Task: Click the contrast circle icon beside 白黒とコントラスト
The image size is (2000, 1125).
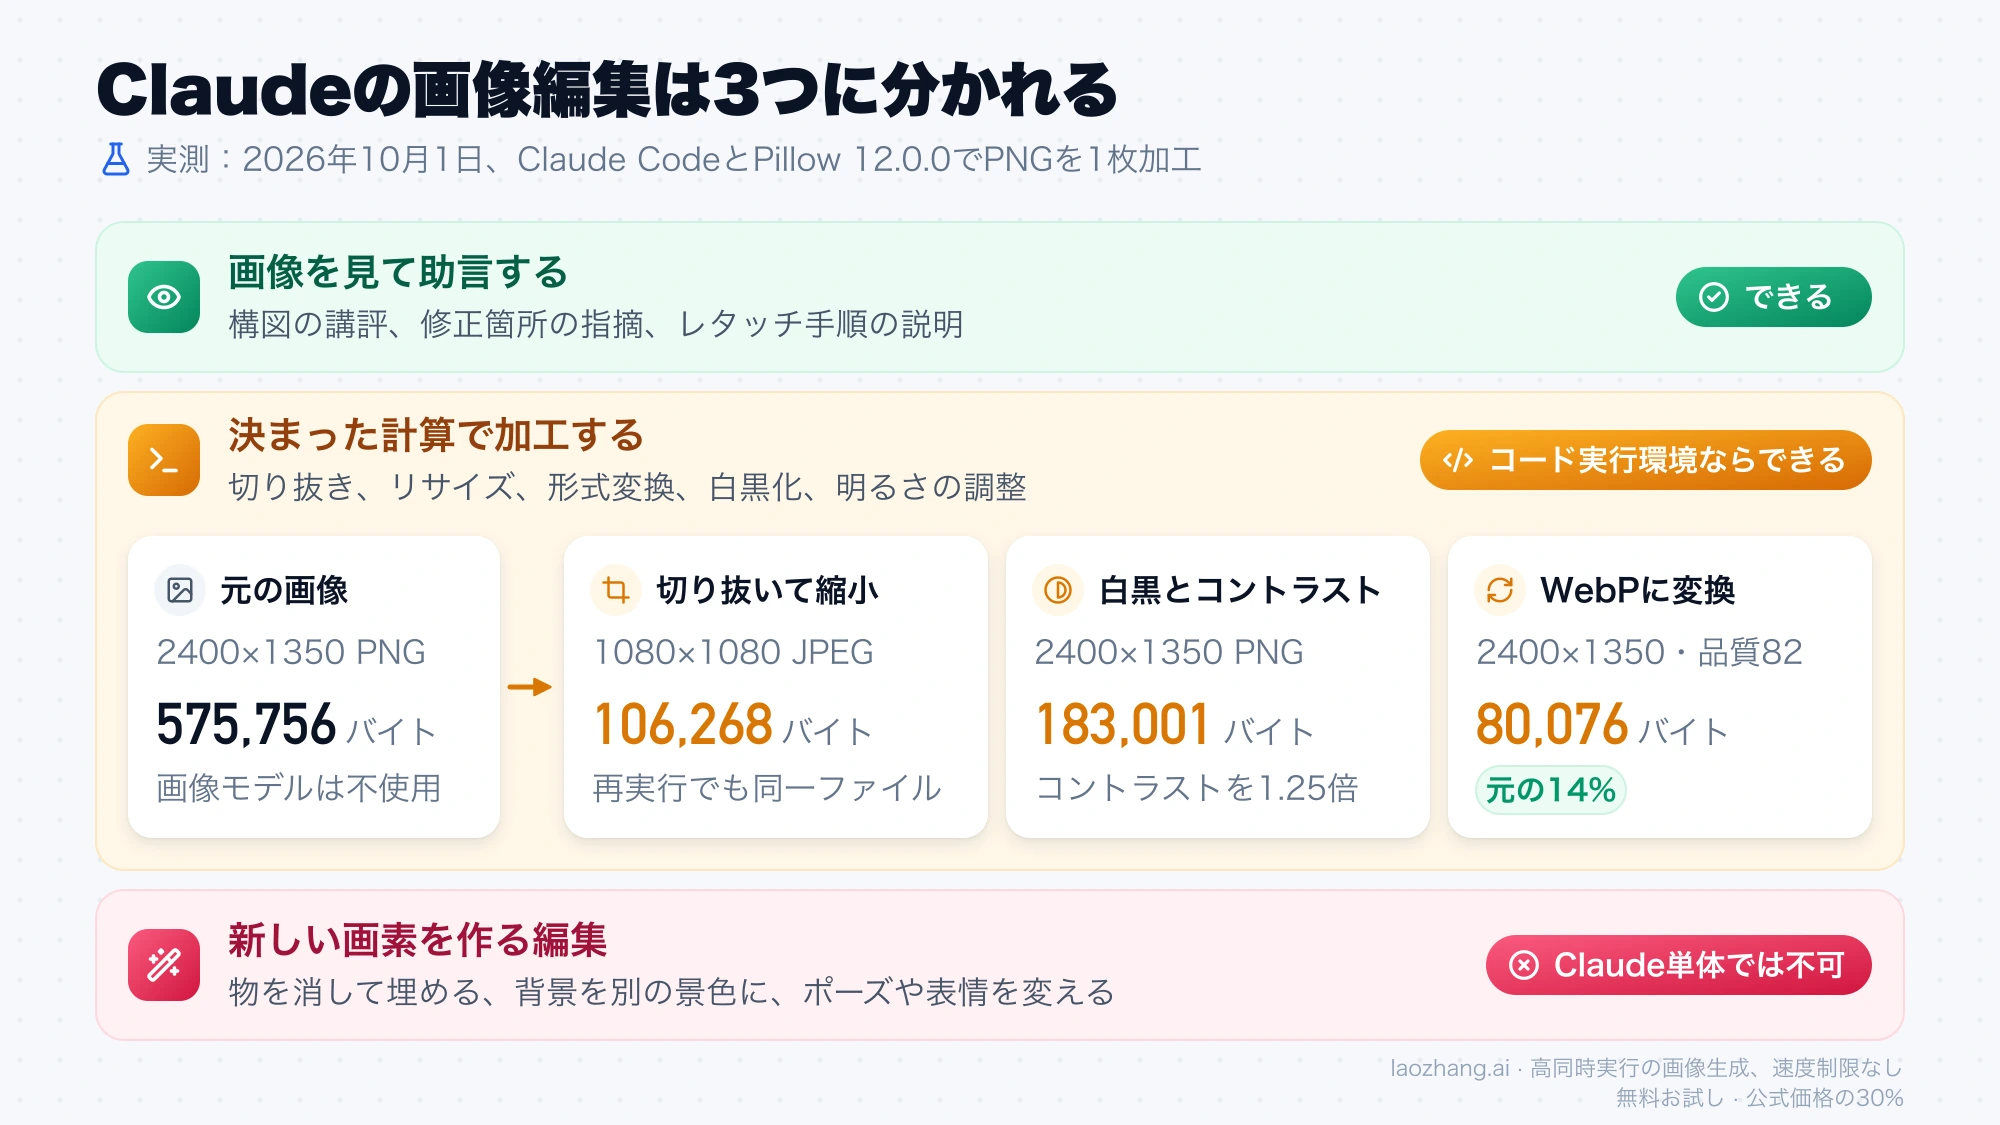Action: coord(1058,590)
